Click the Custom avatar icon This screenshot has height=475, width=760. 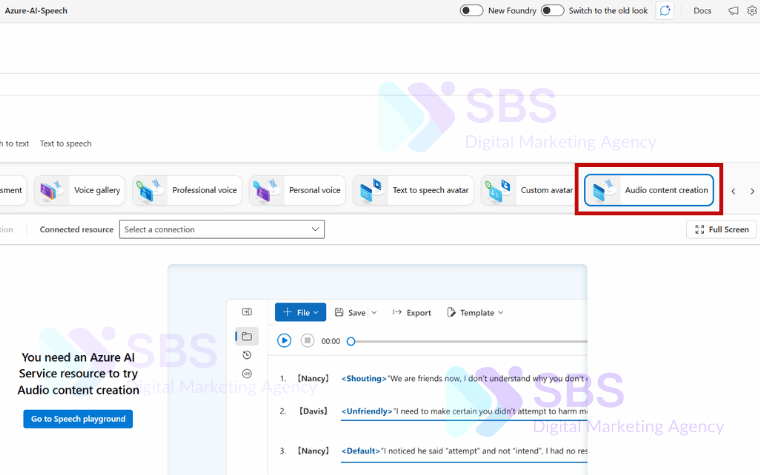[x=499, y=190]
